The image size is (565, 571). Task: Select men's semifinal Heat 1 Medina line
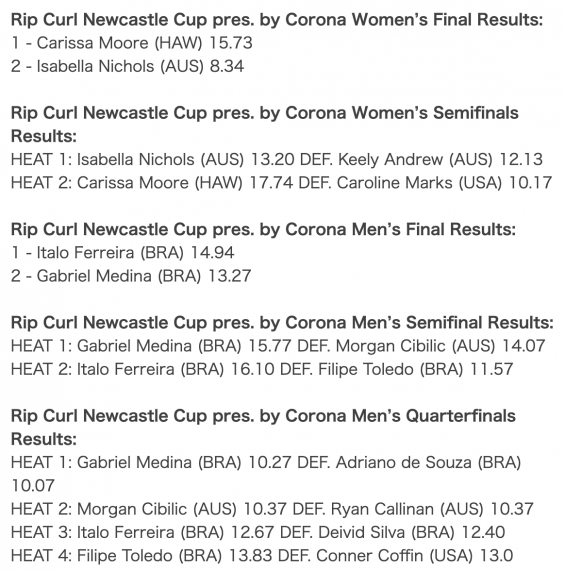[278, 346]
